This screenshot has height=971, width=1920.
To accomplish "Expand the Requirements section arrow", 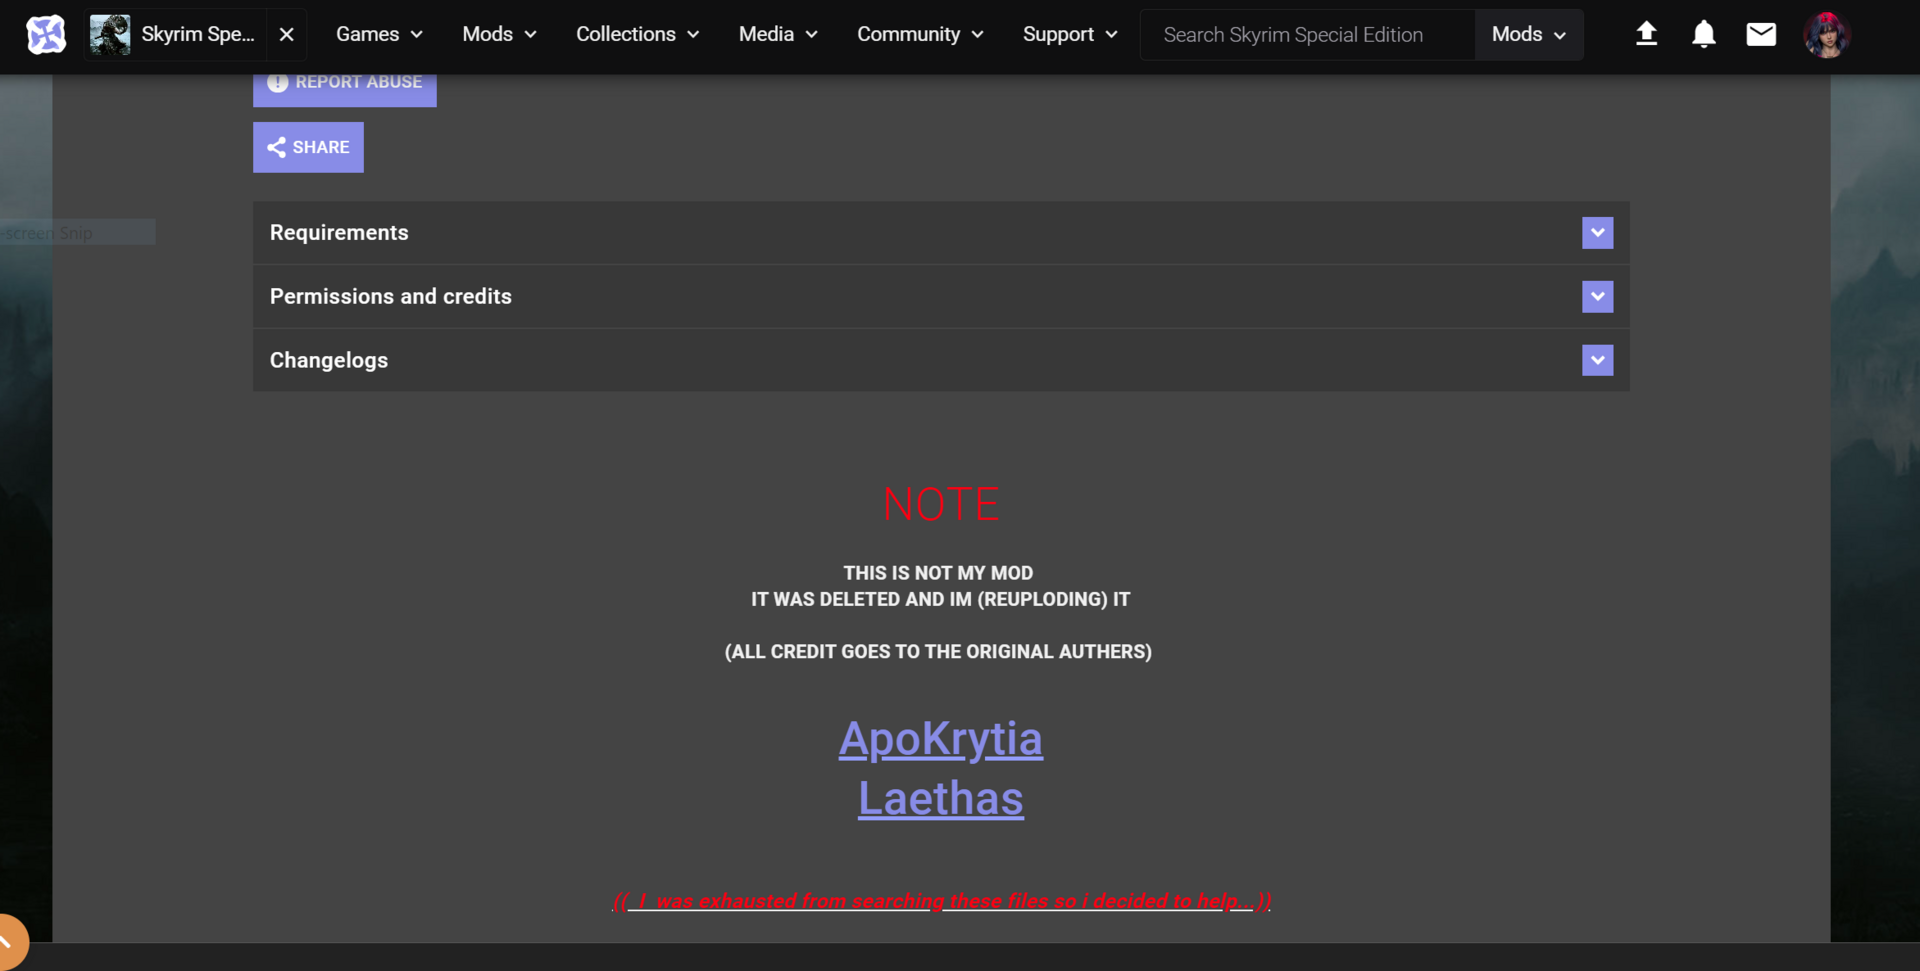I will 1597,233.
